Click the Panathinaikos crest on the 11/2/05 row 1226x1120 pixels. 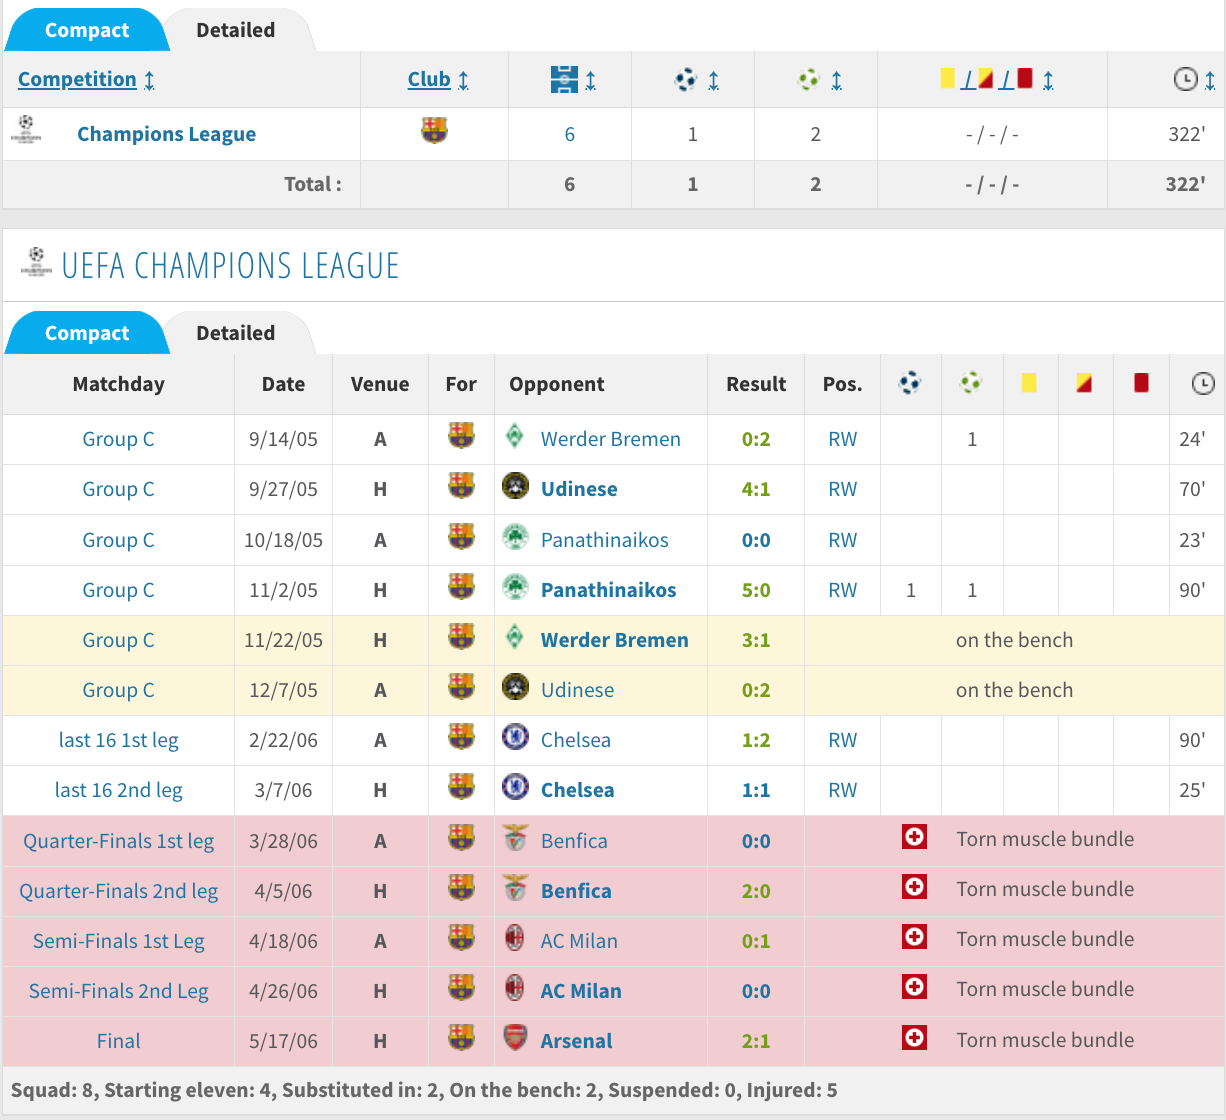point(515,586)
